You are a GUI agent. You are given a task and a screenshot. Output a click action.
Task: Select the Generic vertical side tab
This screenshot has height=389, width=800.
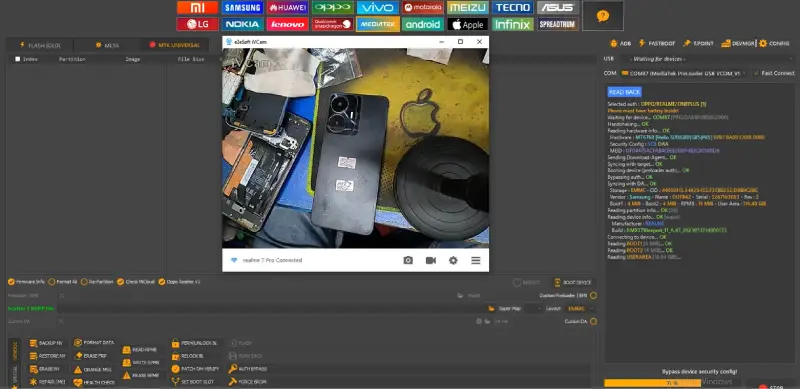(x=14, y=349)
